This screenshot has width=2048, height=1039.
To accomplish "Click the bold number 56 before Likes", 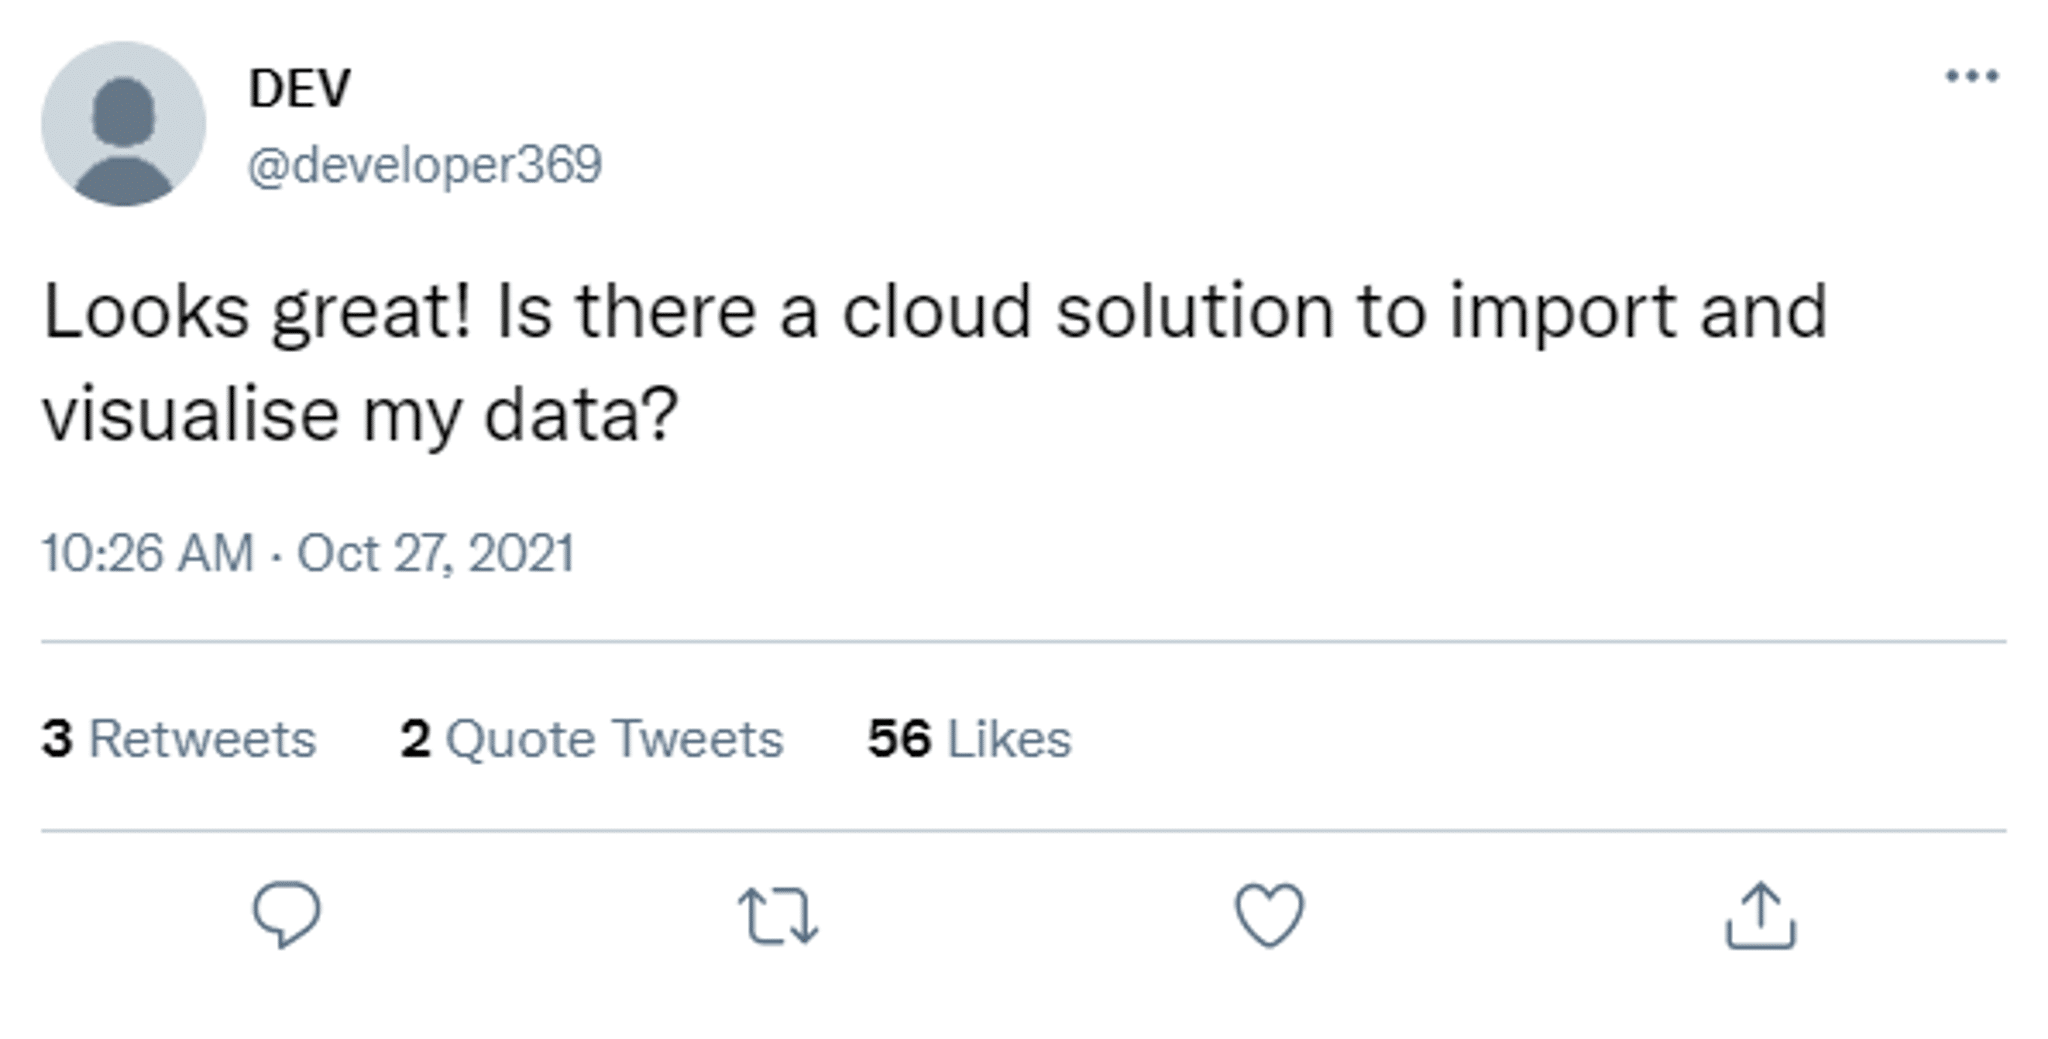I will [899, 739].
